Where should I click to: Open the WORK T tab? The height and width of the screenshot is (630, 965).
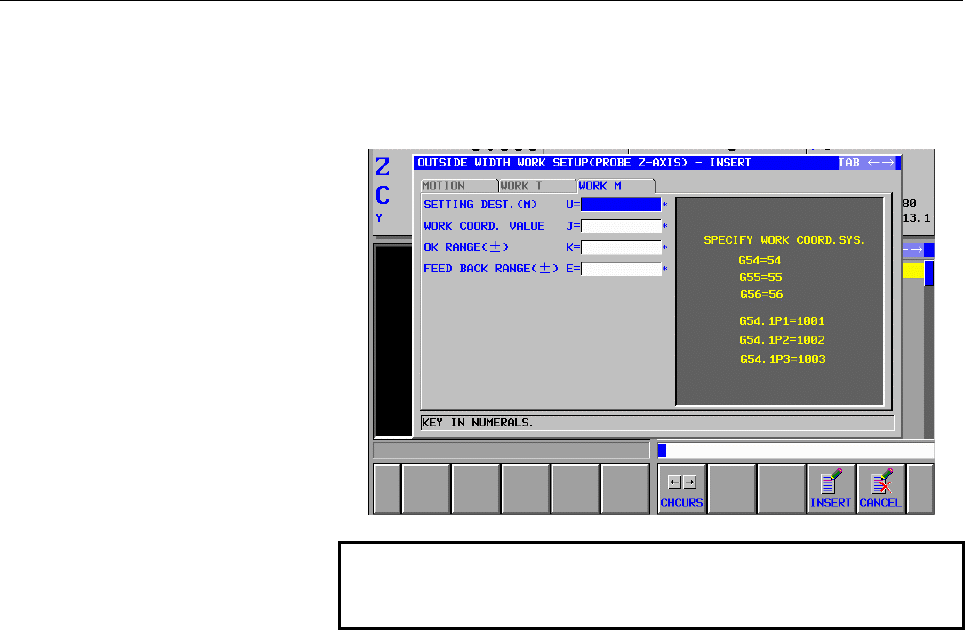(x=537, y=186)
